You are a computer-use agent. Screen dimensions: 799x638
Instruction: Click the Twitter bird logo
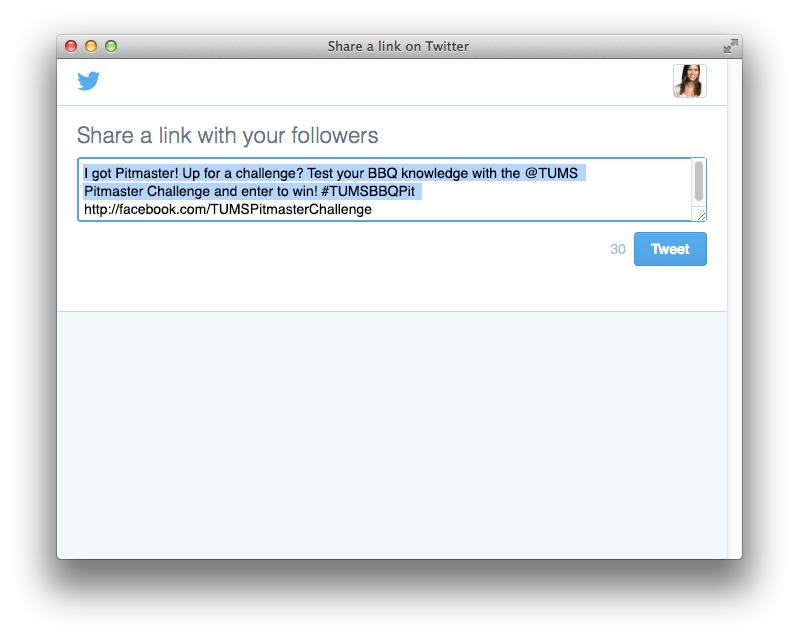coord(89,81)
